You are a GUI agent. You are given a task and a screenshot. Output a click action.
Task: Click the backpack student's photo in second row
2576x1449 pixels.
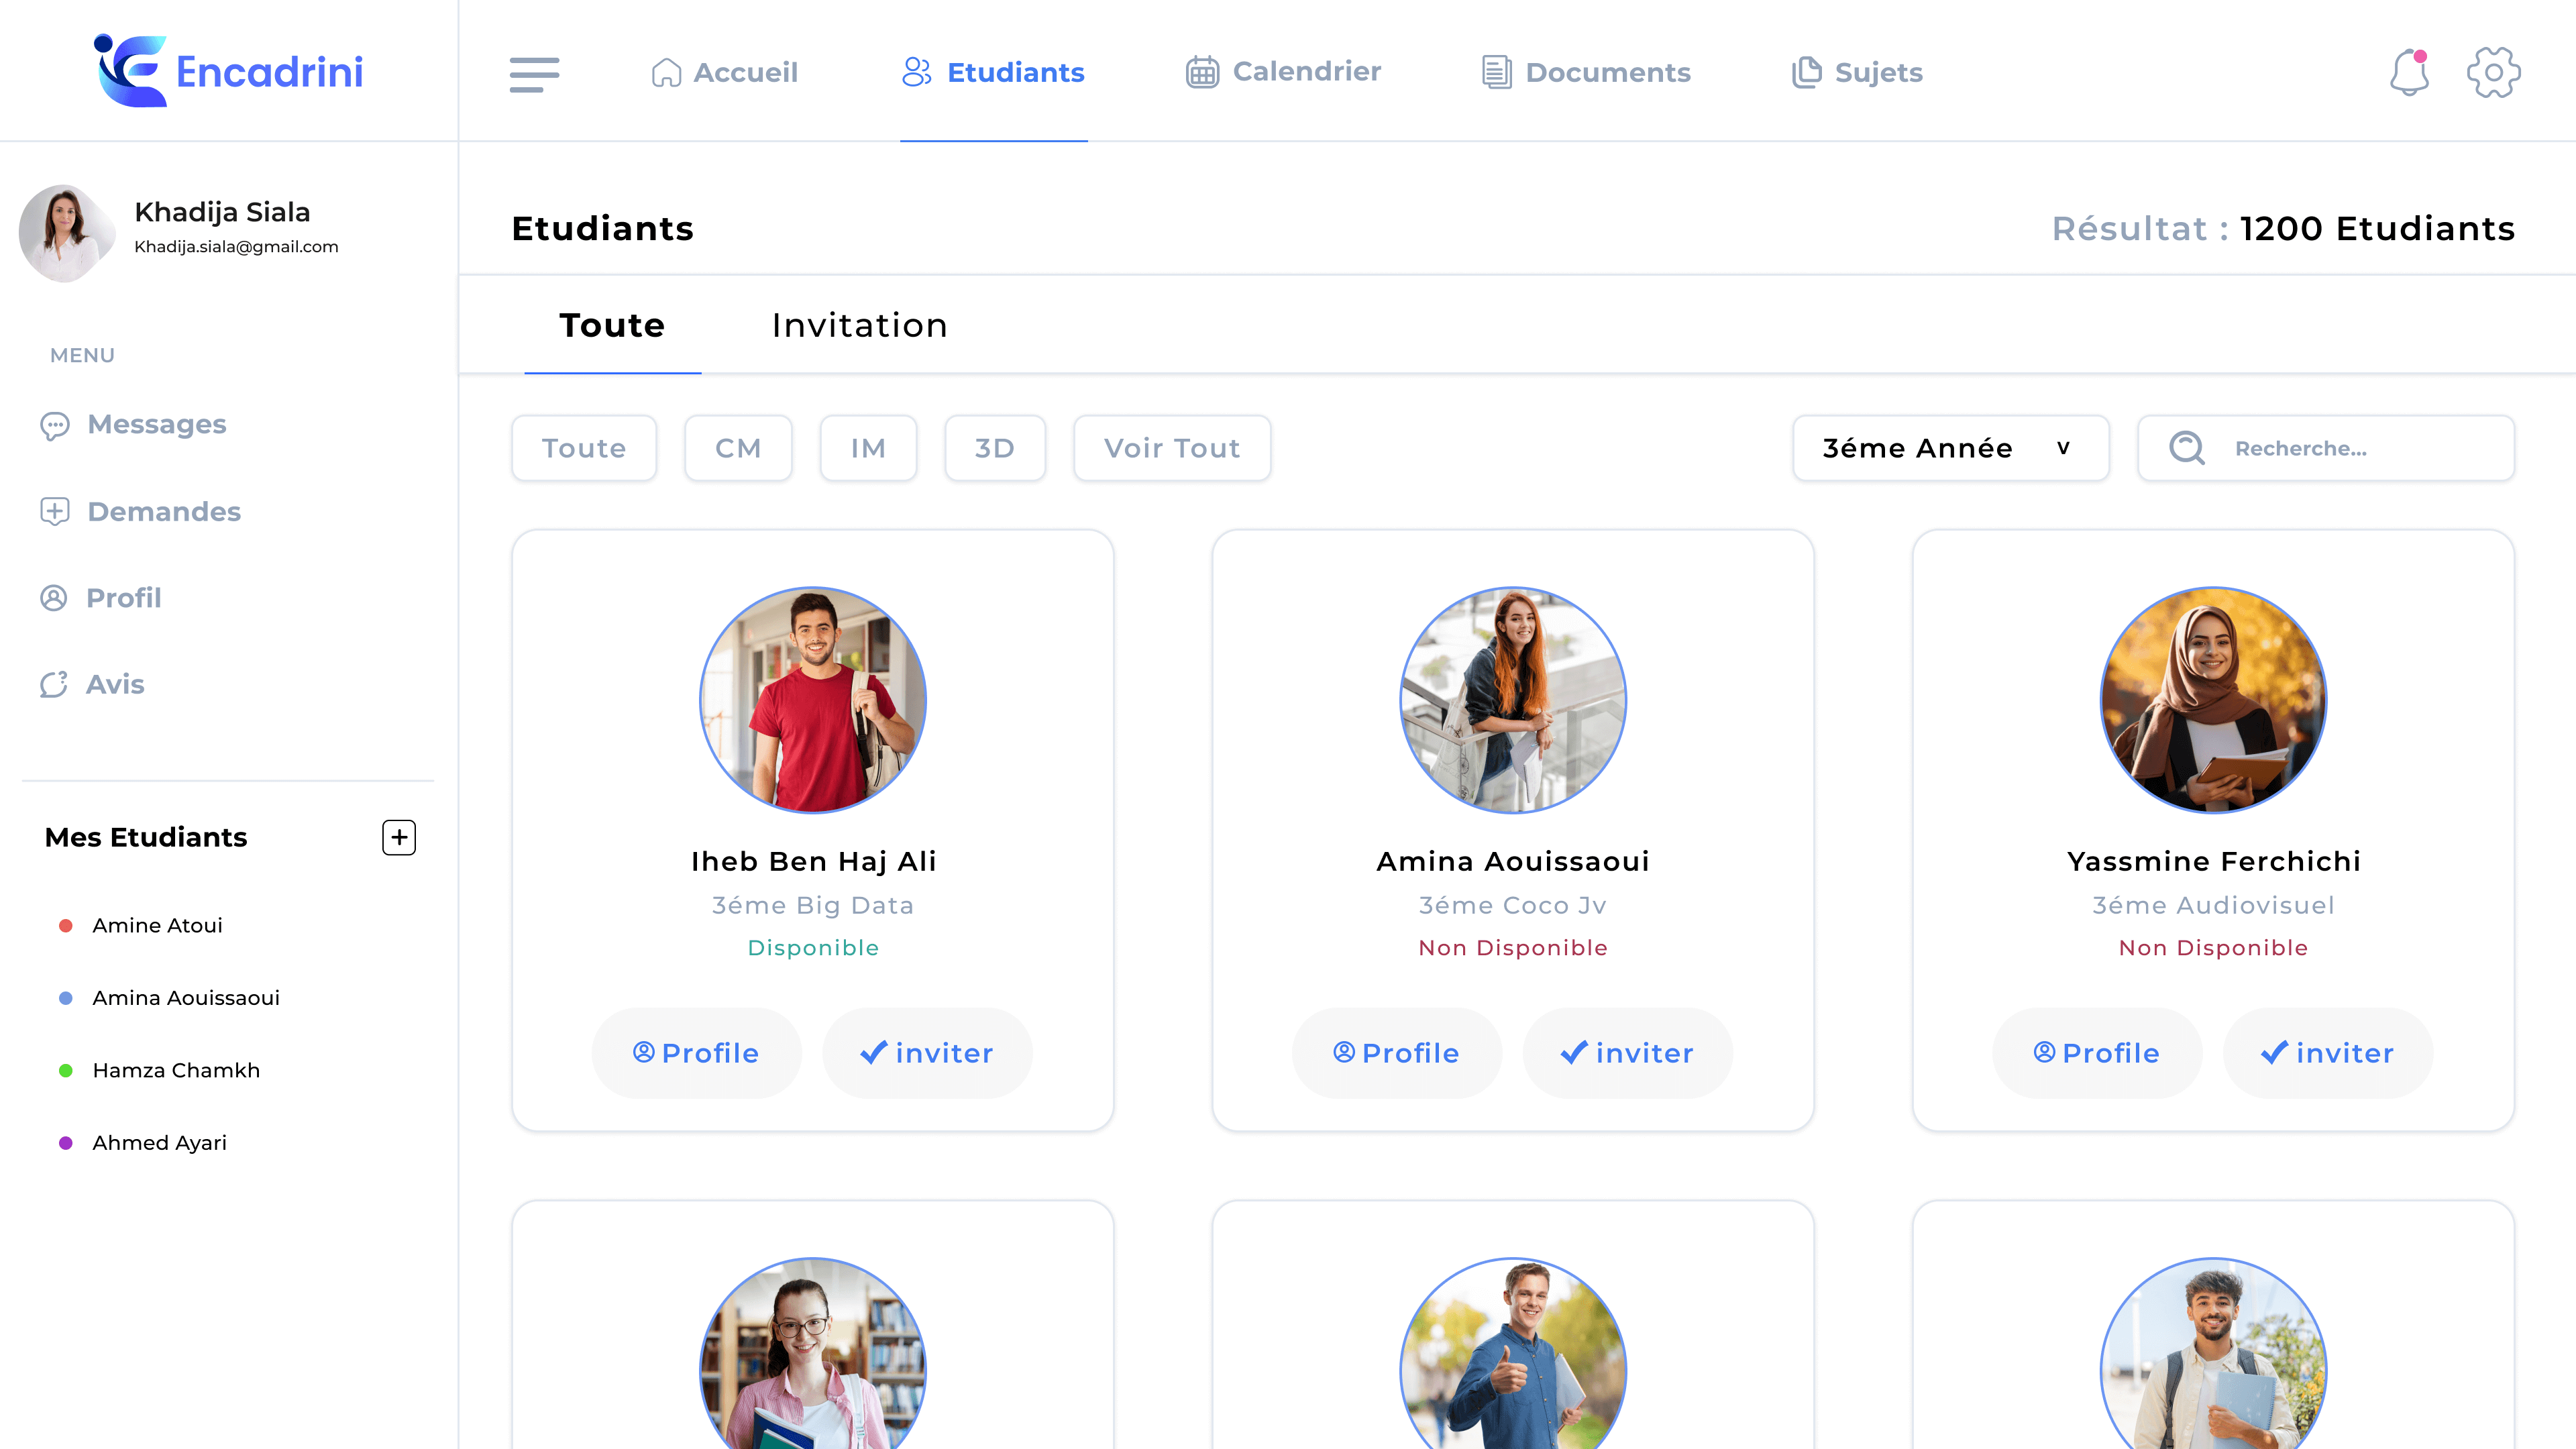(x=2213, y=1353)
